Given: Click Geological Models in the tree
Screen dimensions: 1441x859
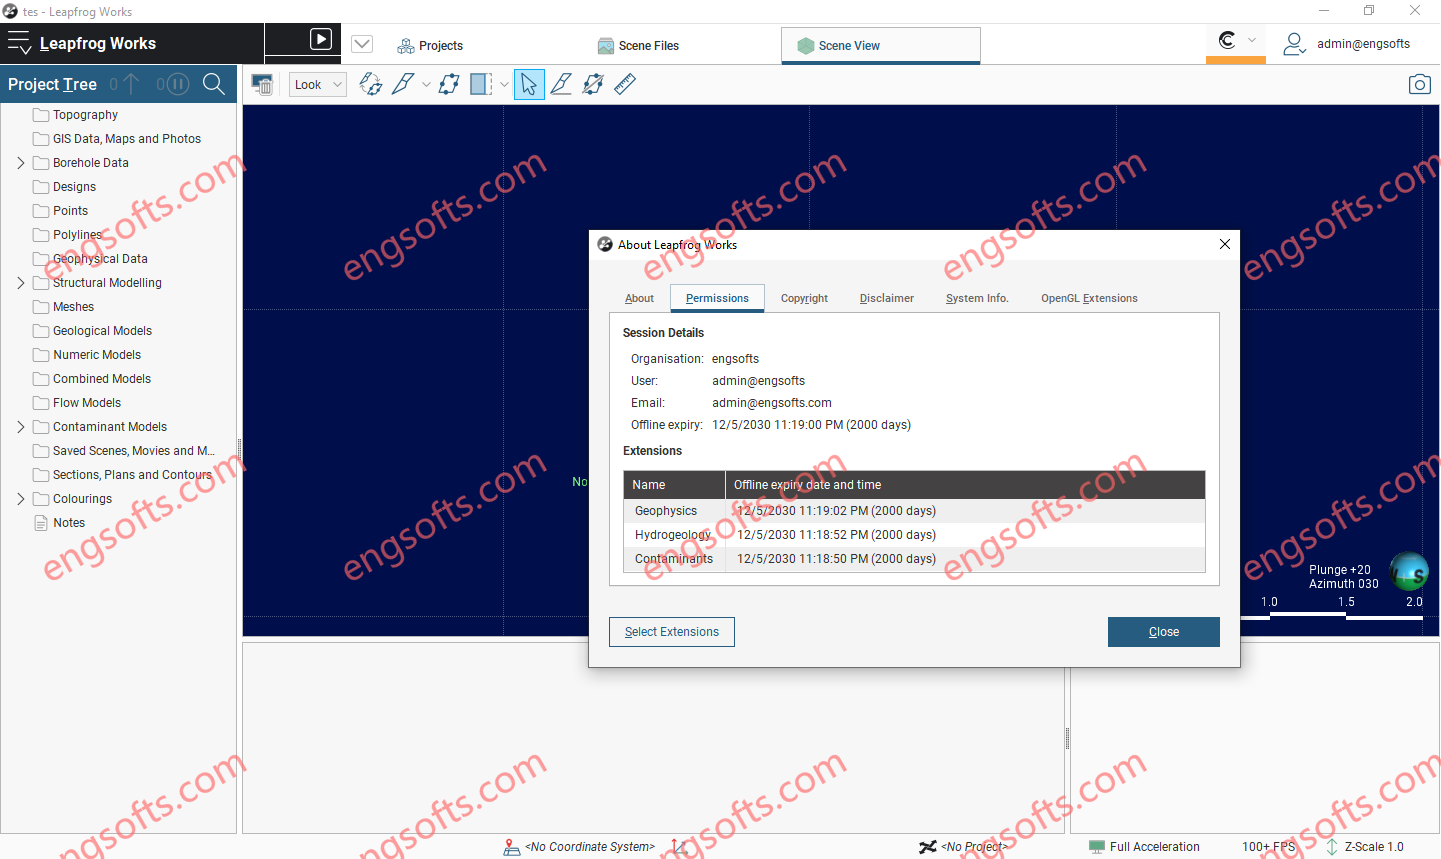Looking at the screenshot, I should click(x=102, y=331).
